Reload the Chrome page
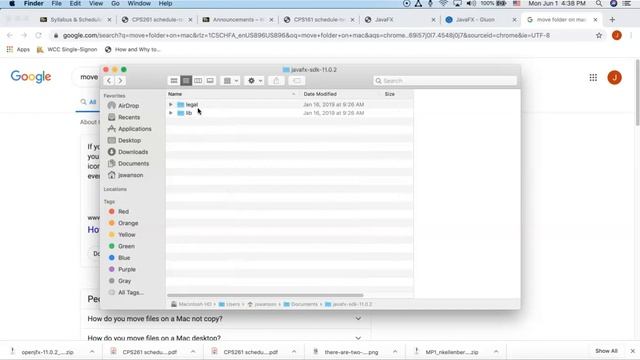This screenshot has height=360, width=640. 38,36
